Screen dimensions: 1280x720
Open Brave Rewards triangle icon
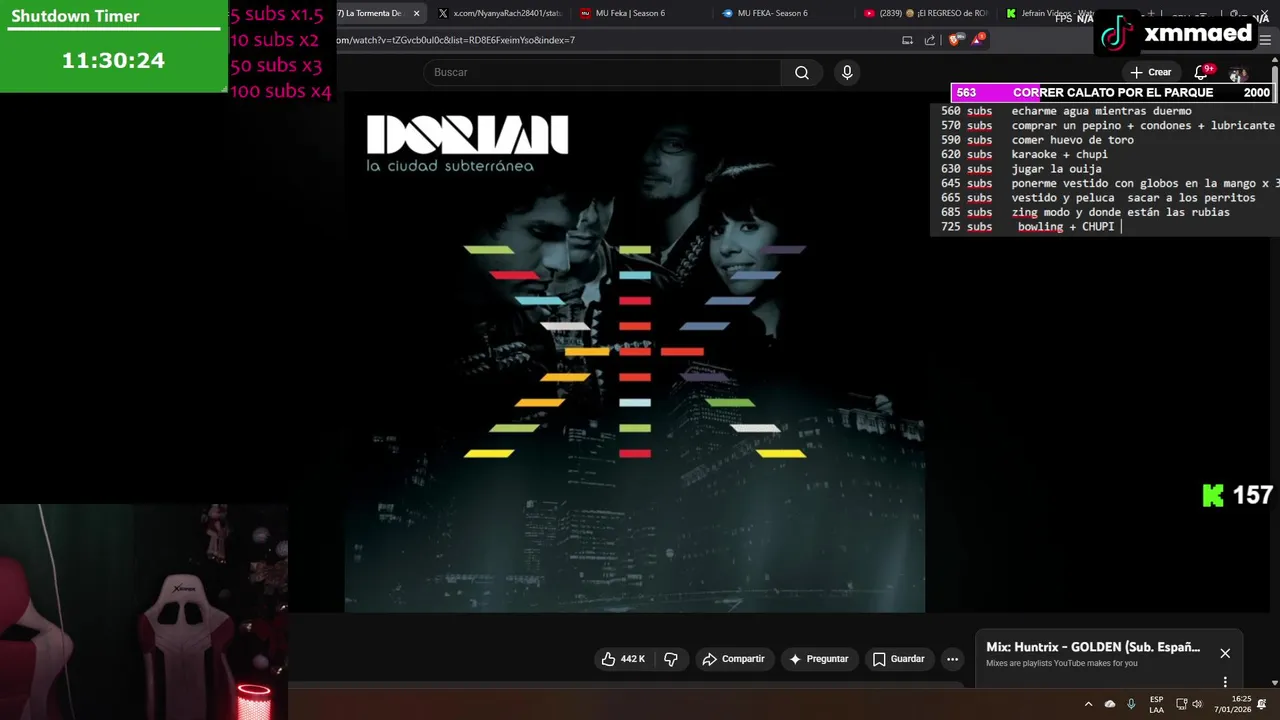pos(978,40)
